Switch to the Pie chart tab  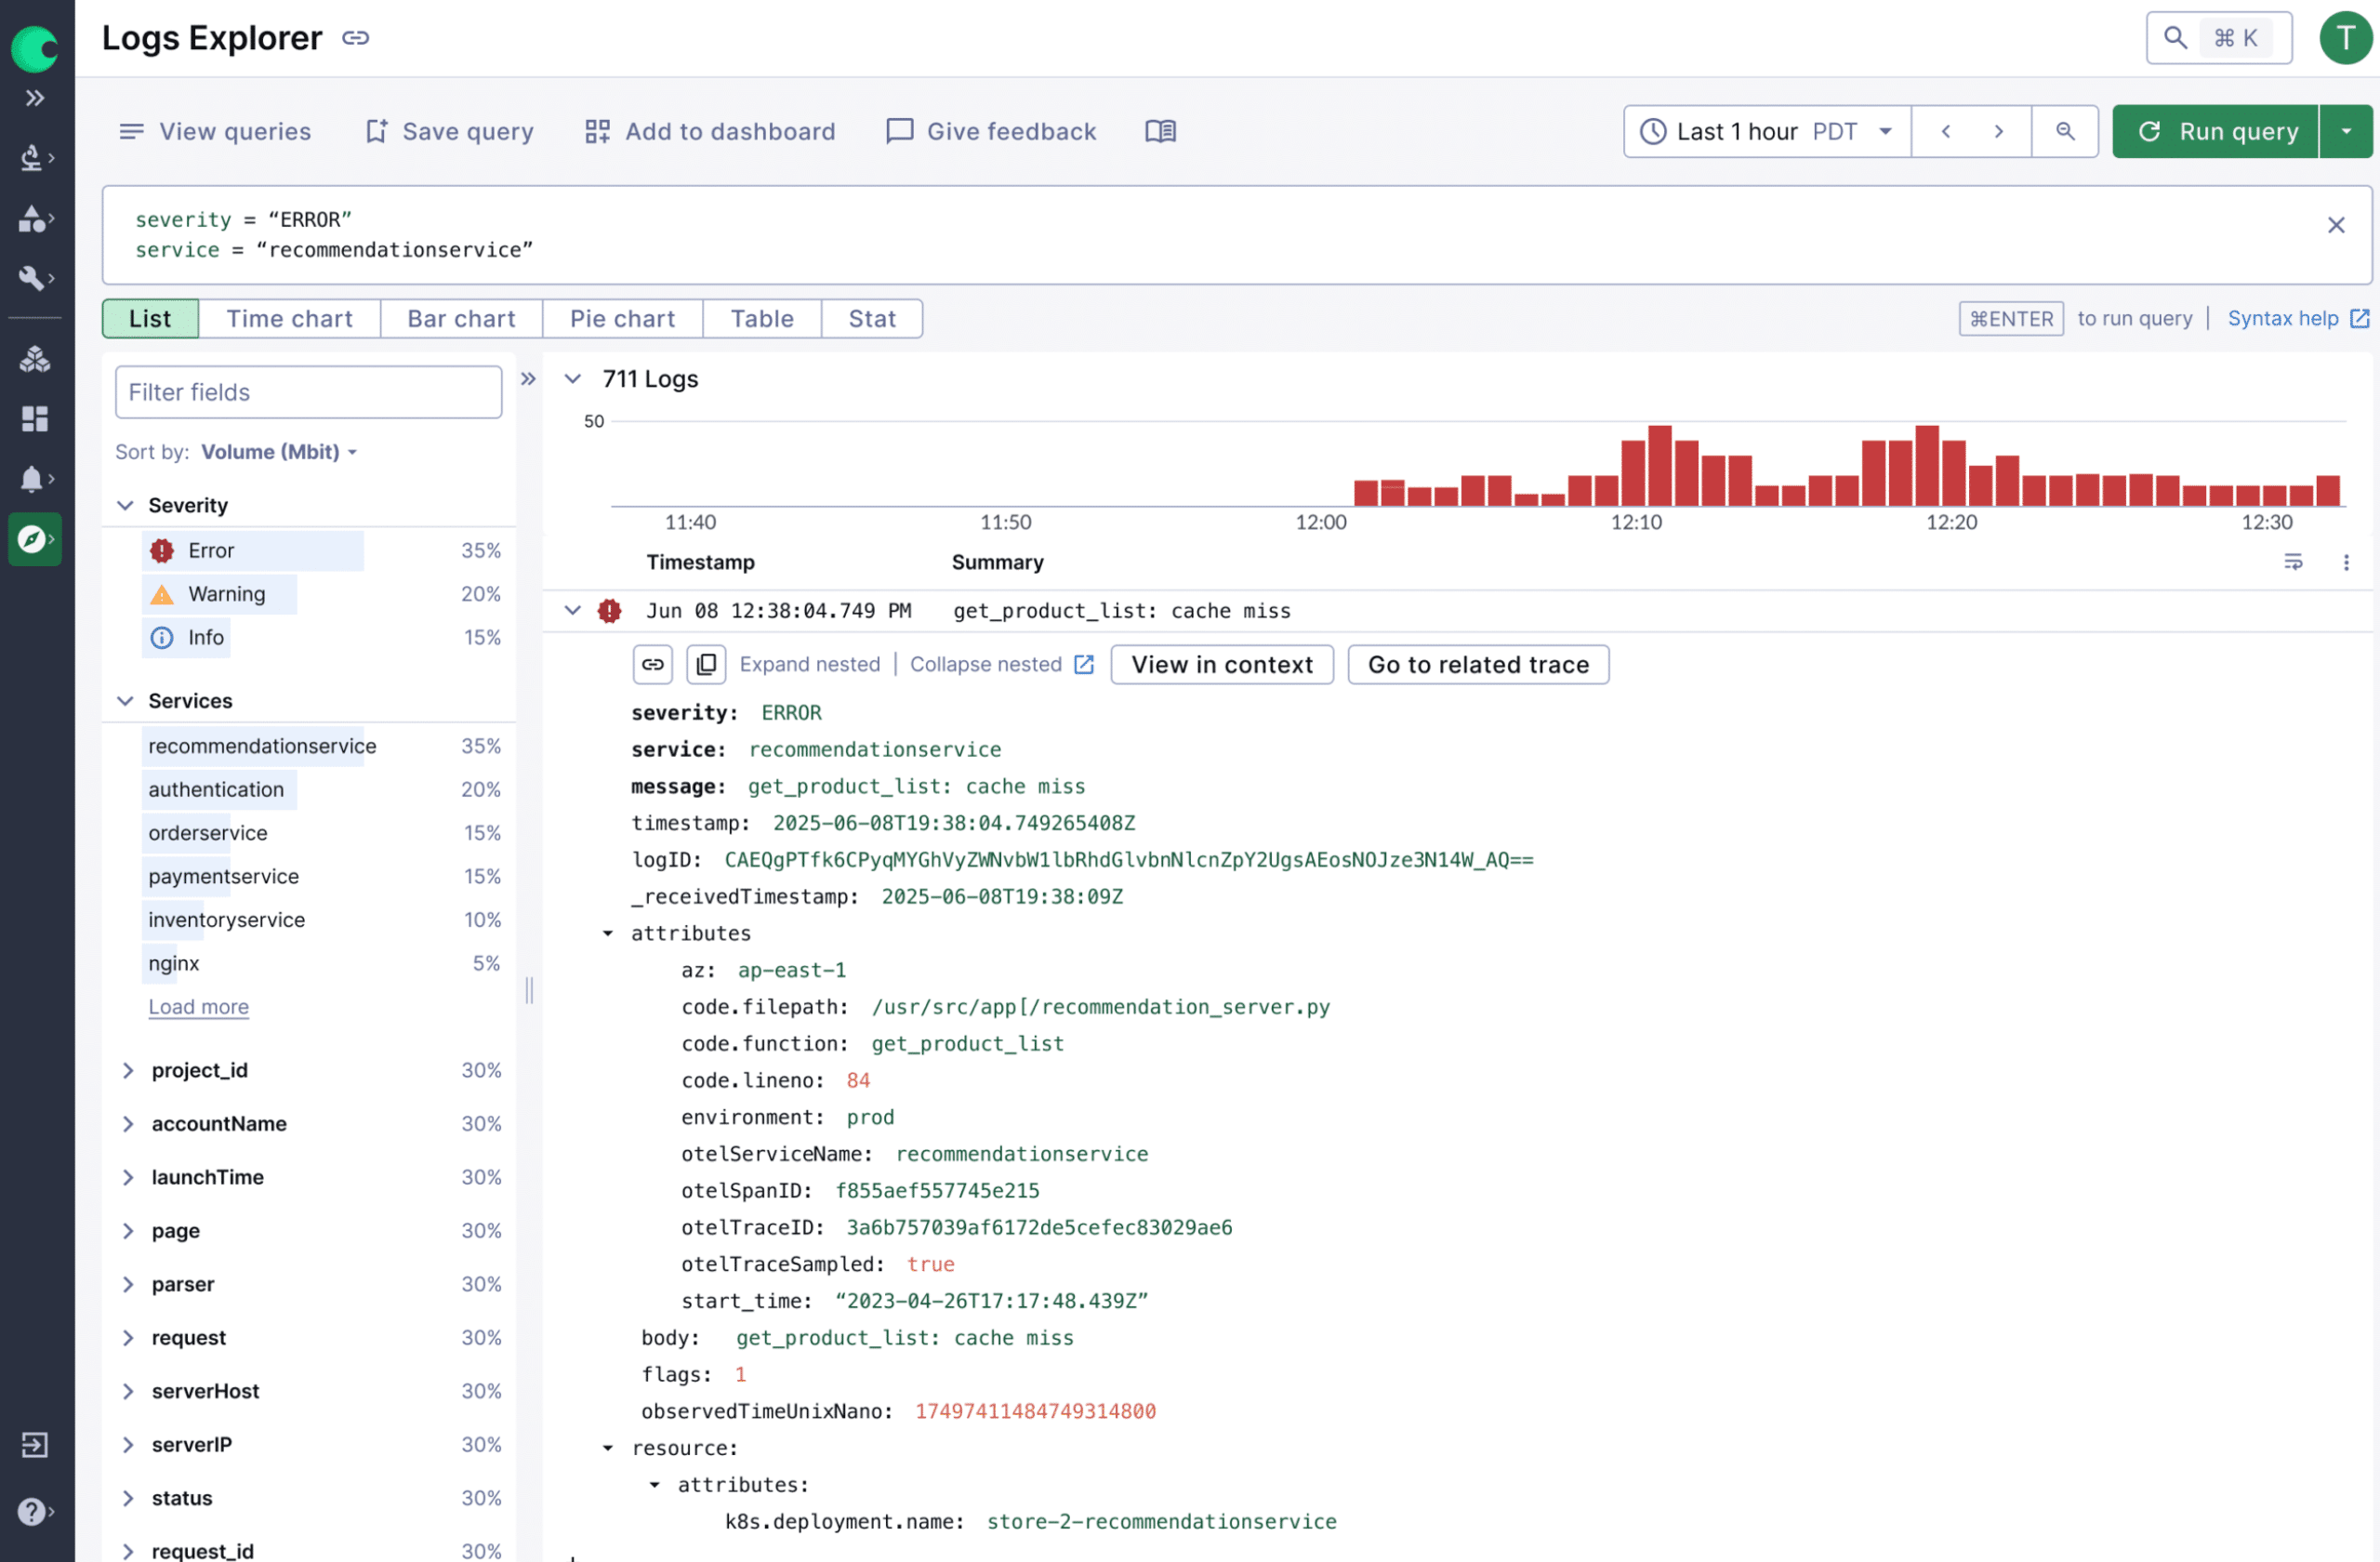[x=622, y=319]
